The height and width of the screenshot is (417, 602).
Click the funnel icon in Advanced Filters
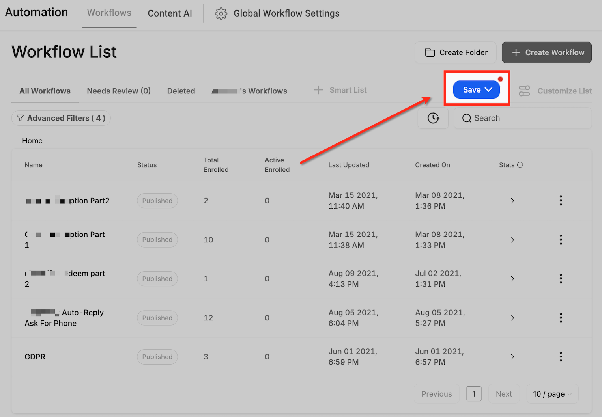point(20,118)
